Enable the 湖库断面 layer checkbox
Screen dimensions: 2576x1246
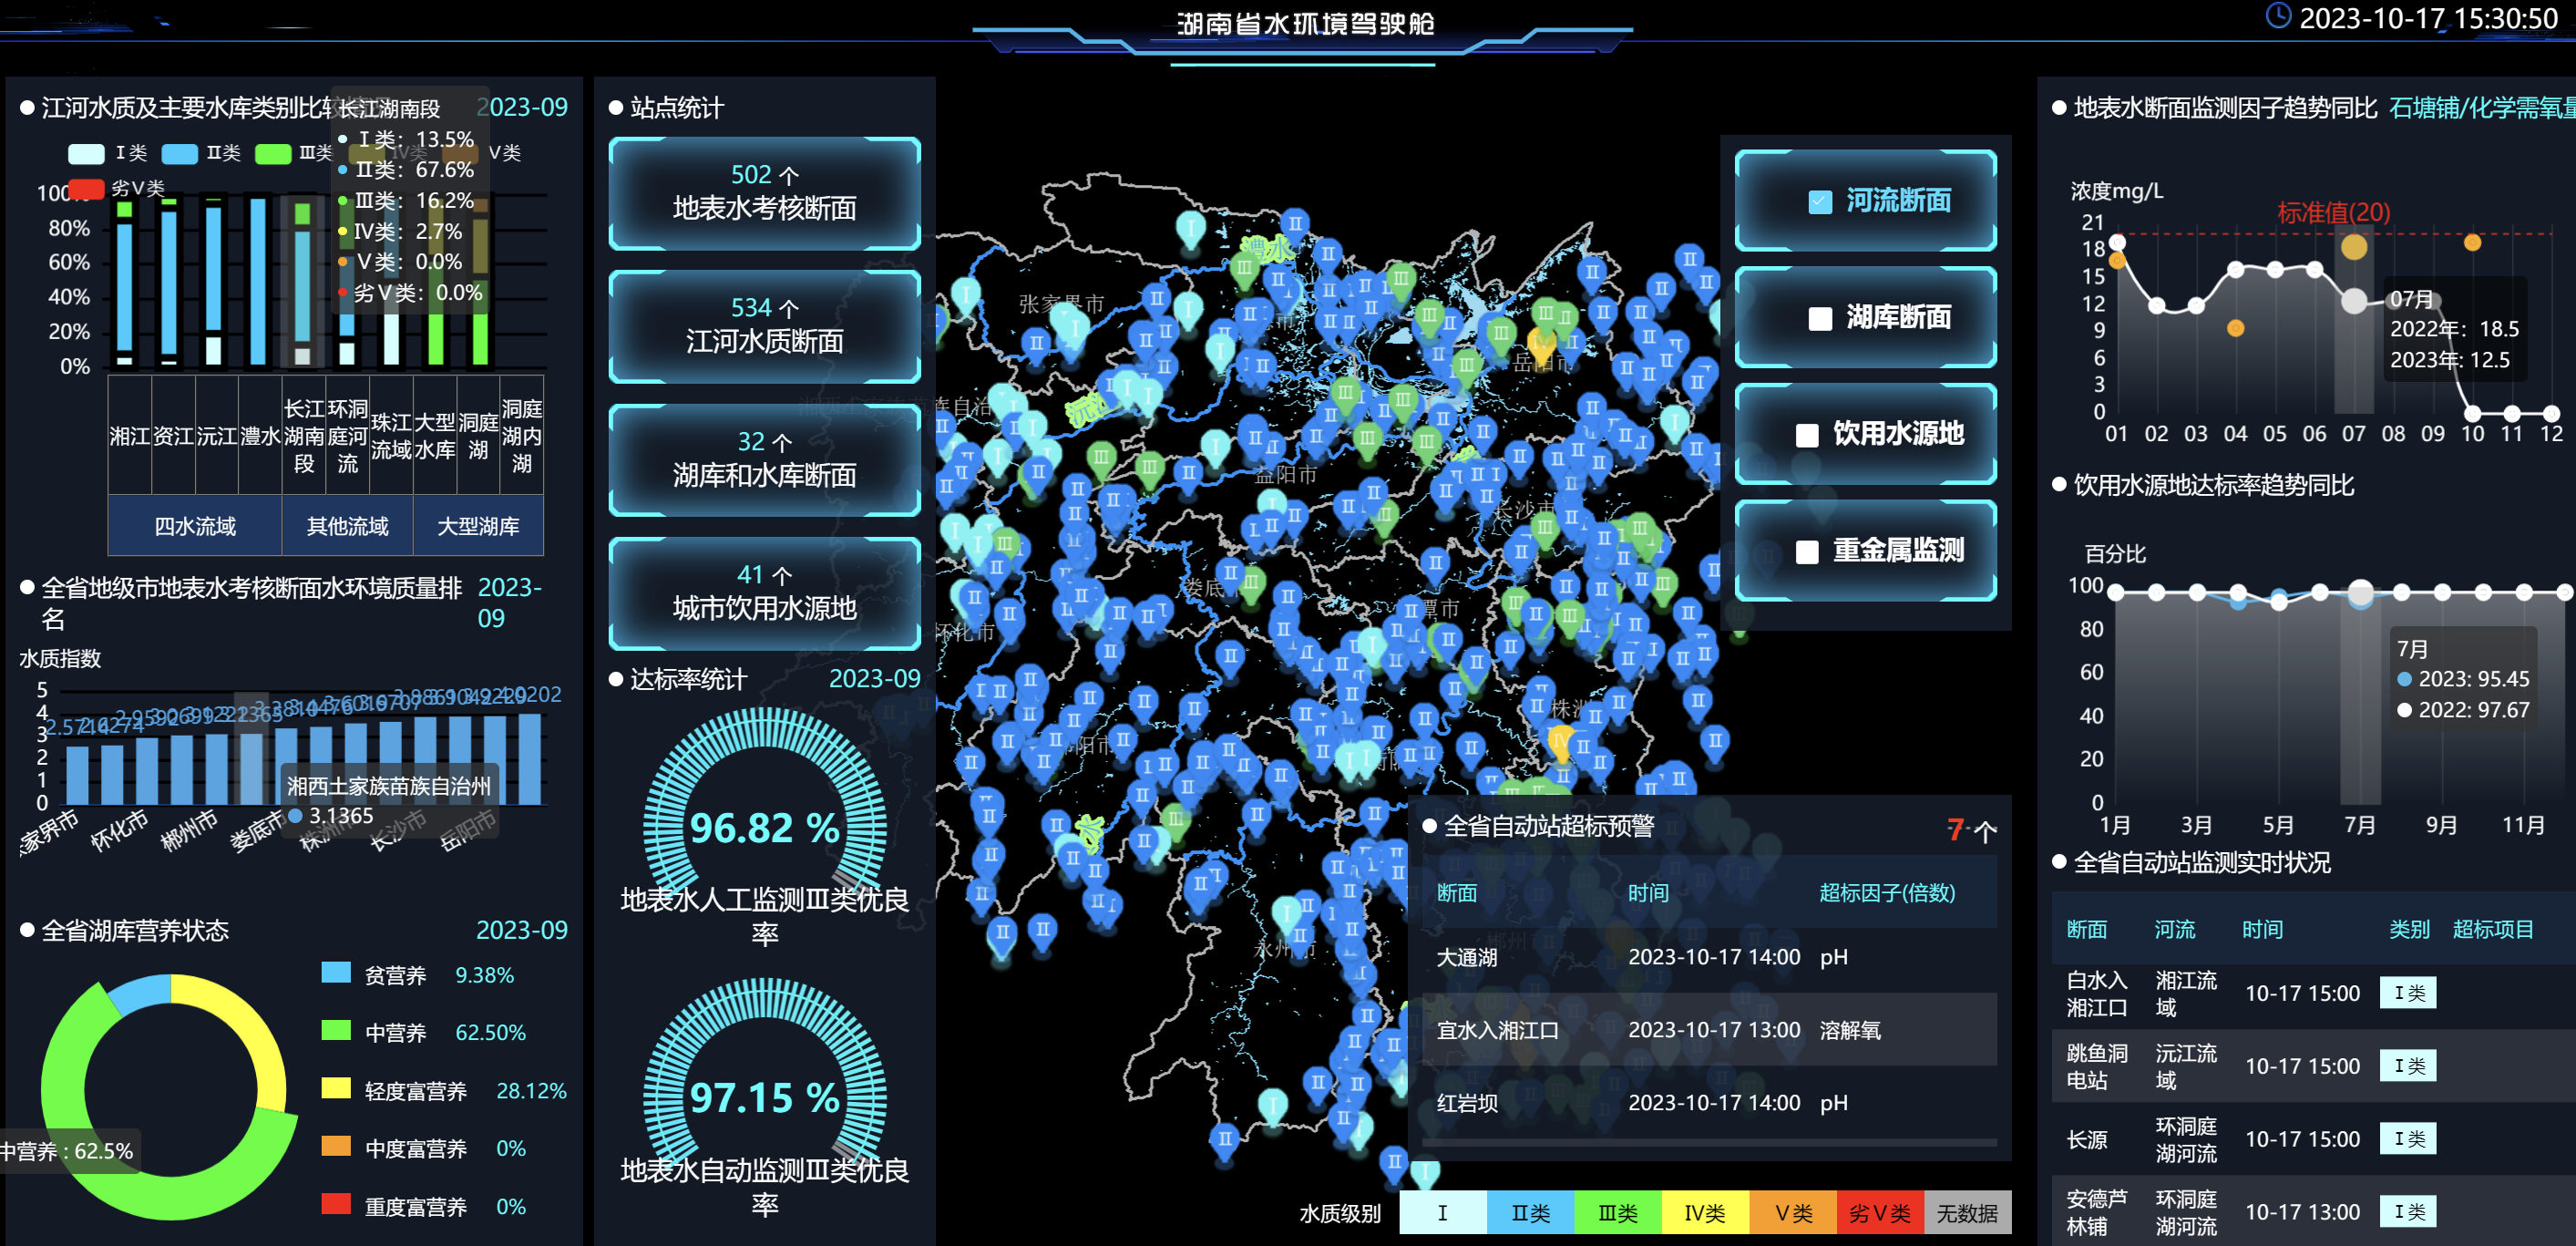coord(1820,319)
